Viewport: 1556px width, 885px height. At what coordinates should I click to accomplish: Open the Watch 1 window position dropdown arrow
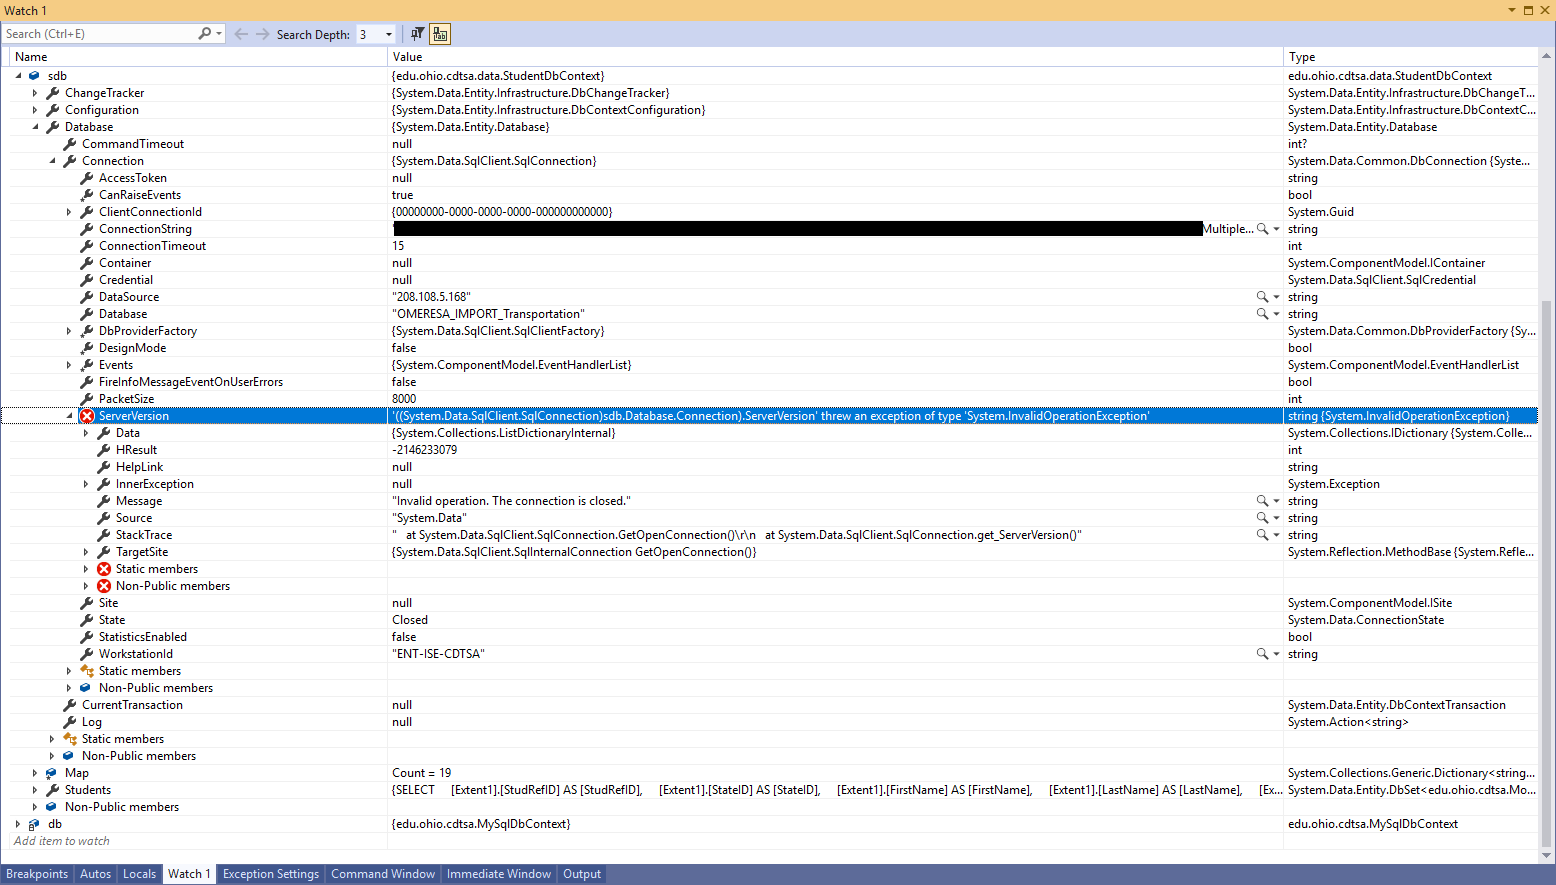(x=1512, y=10)
